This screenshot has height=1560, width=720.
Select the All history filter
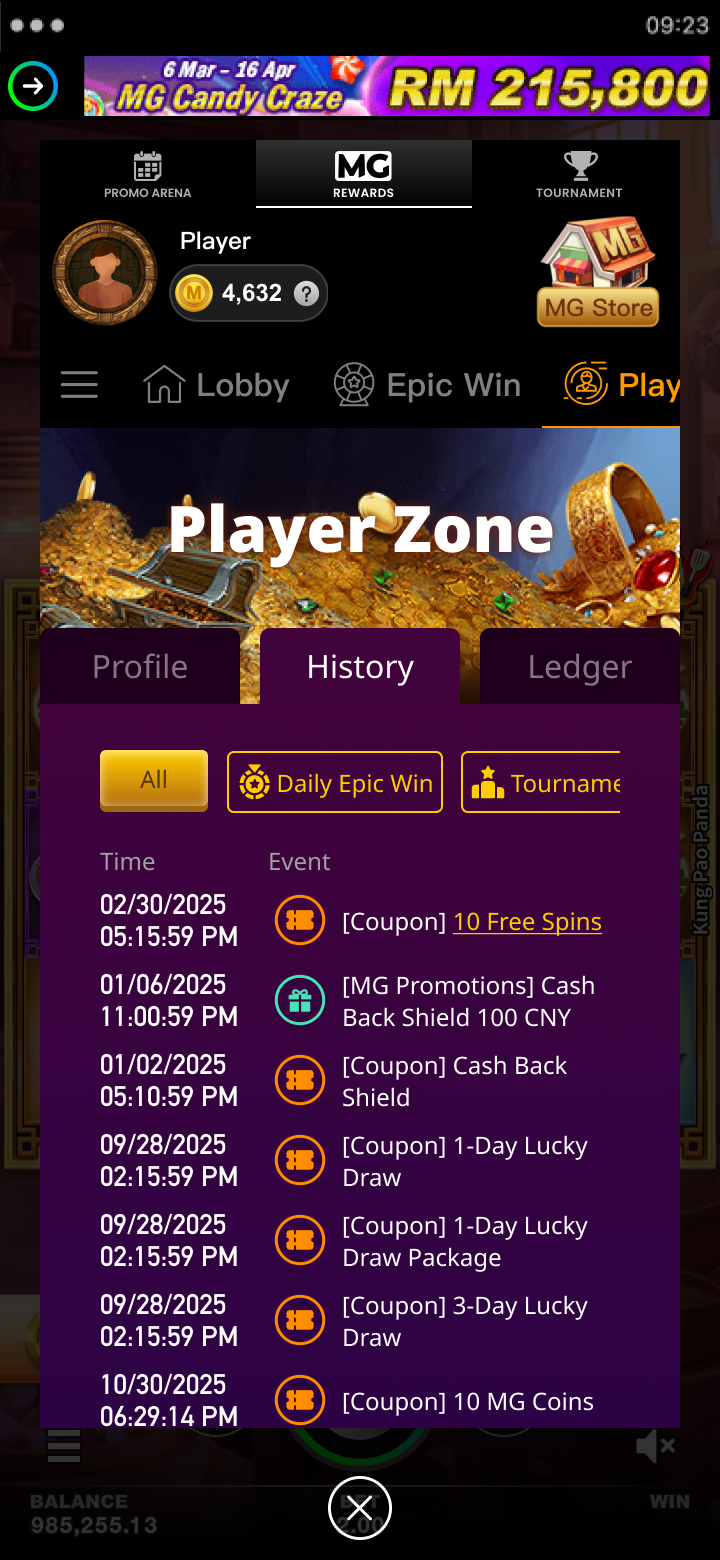[154, 780]
